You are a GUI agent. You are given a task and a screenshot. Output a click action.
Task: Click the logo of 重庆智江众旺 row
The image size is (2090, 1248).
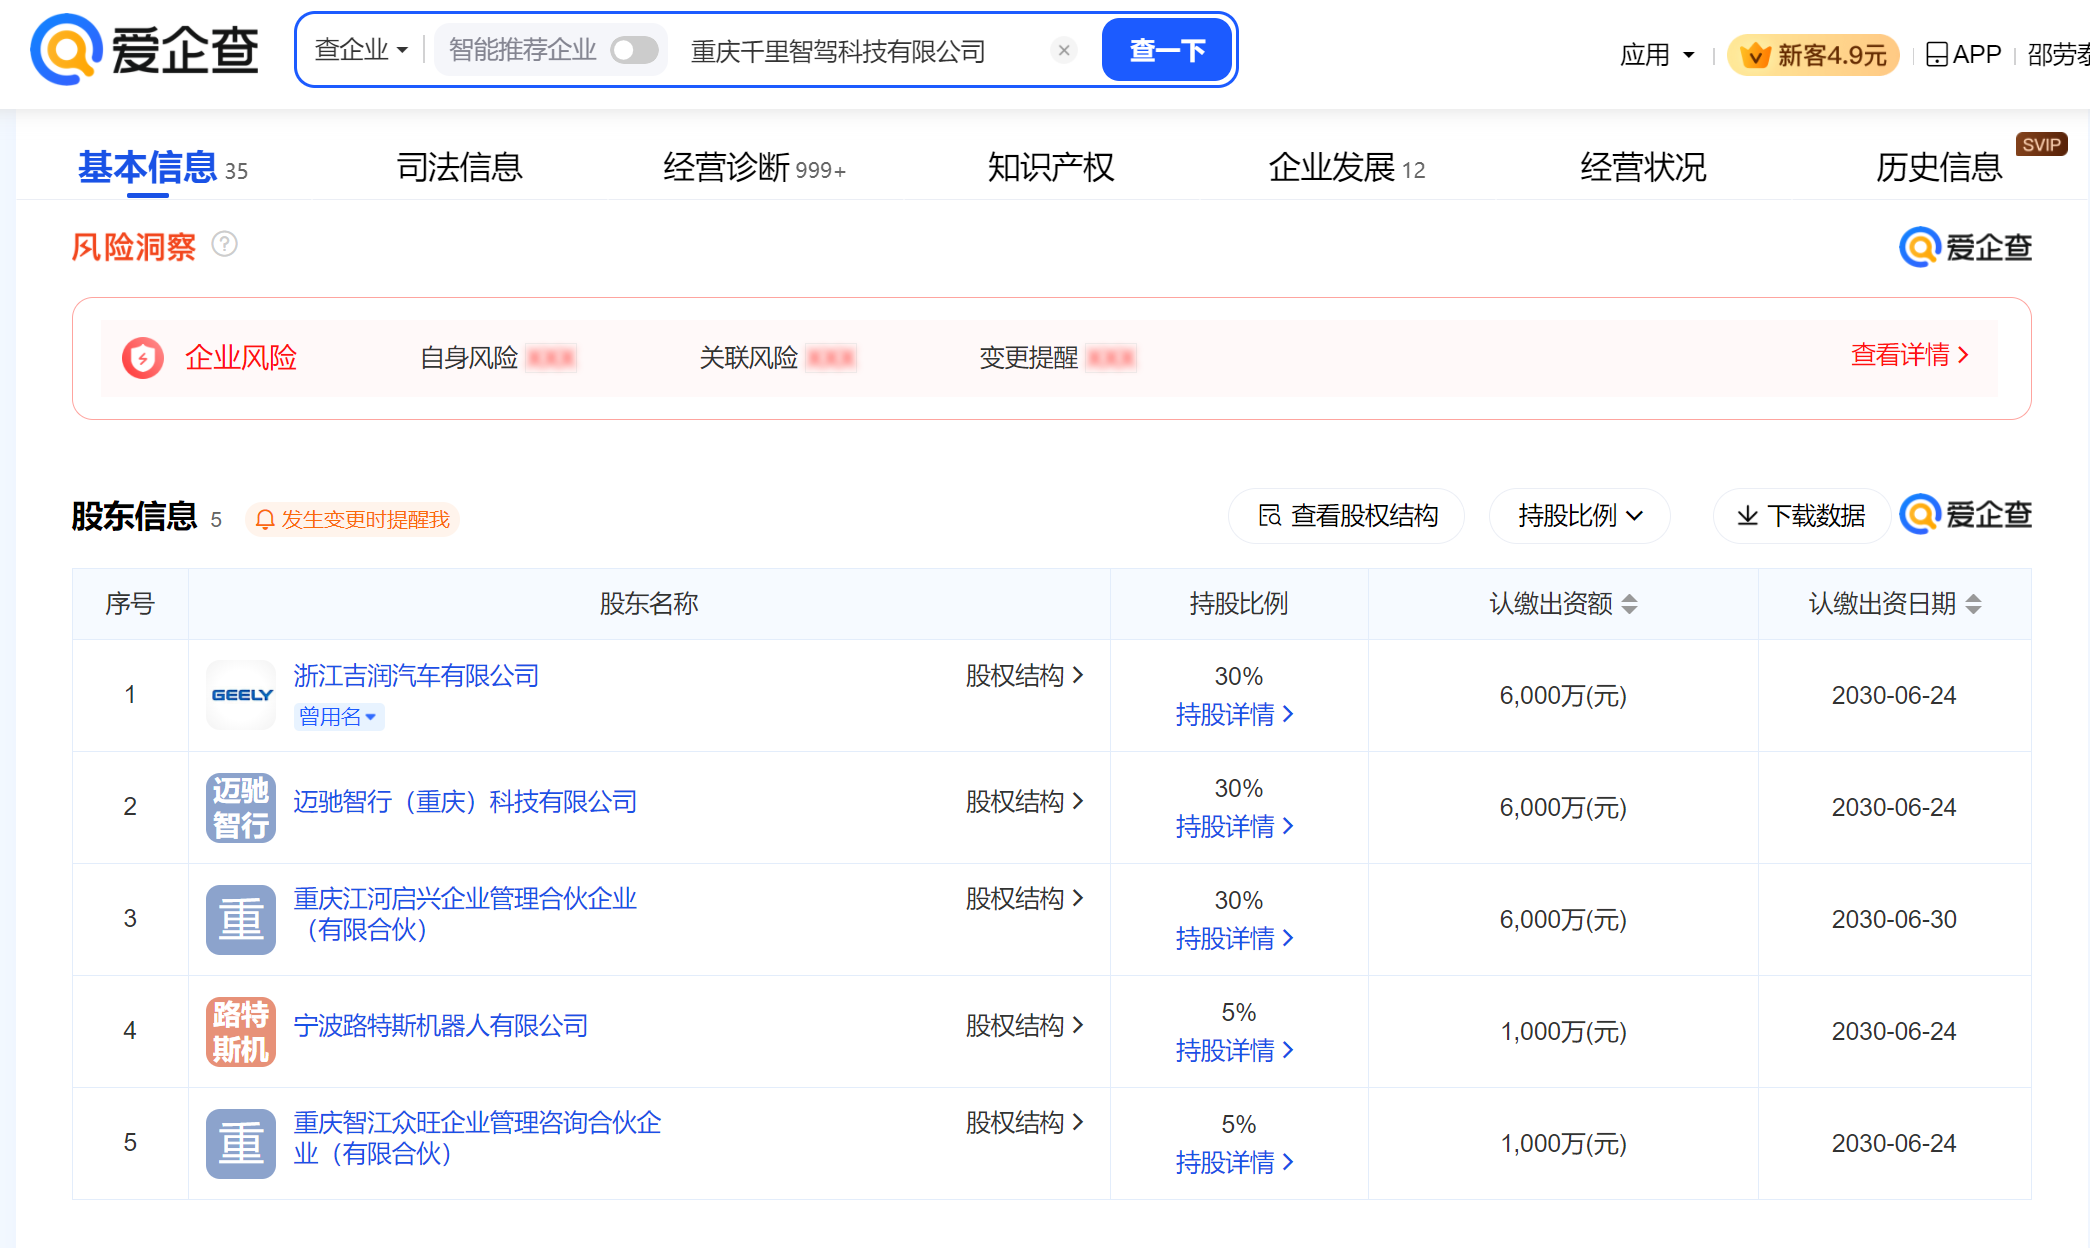coord(241,1143)
